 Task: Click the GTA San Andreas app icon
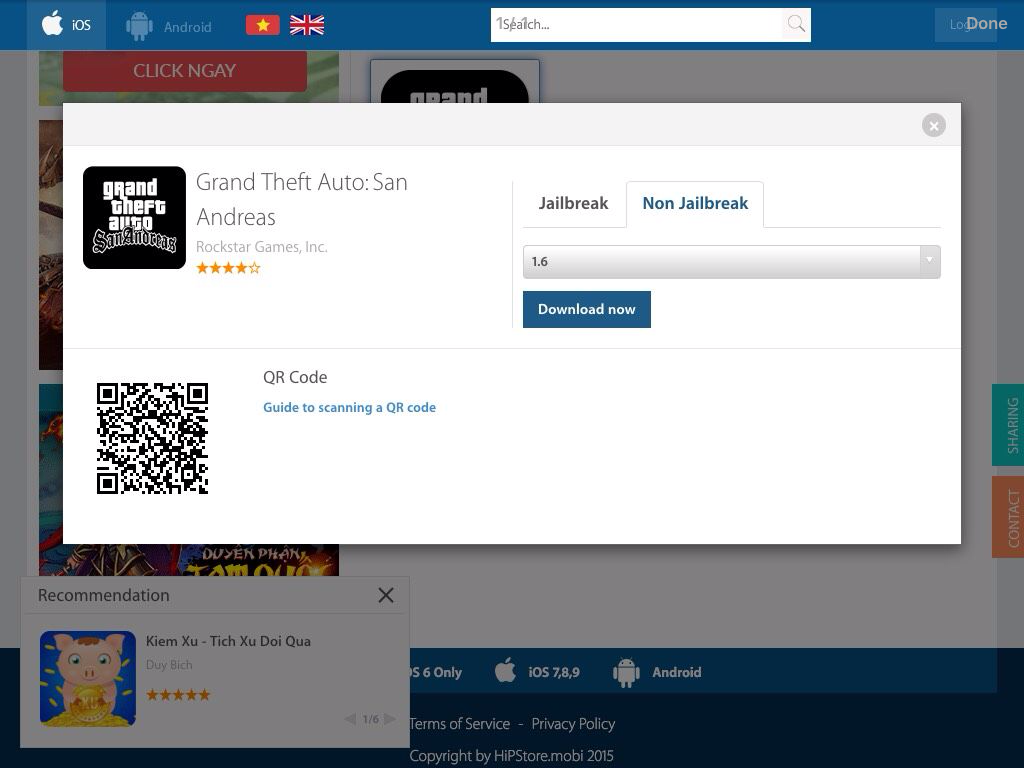point(135,217)
